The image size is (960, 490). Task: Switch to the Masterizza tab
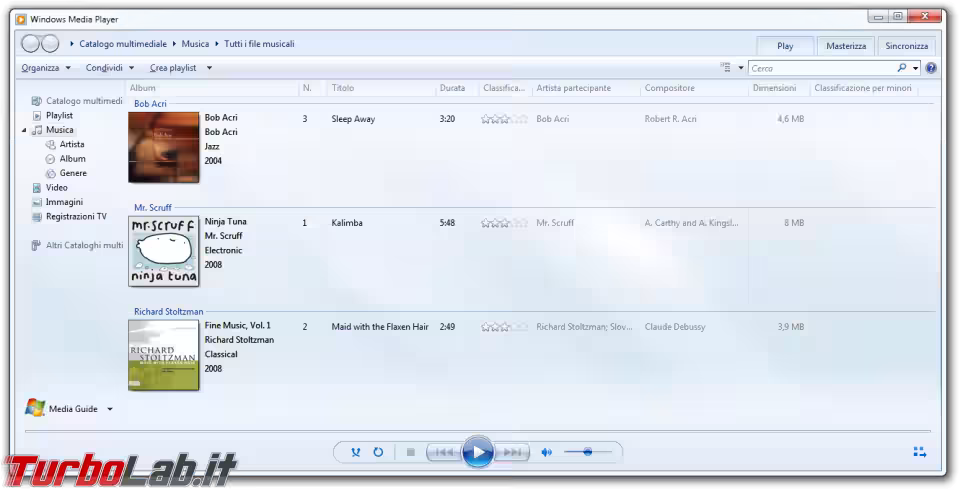coord(846,46)
